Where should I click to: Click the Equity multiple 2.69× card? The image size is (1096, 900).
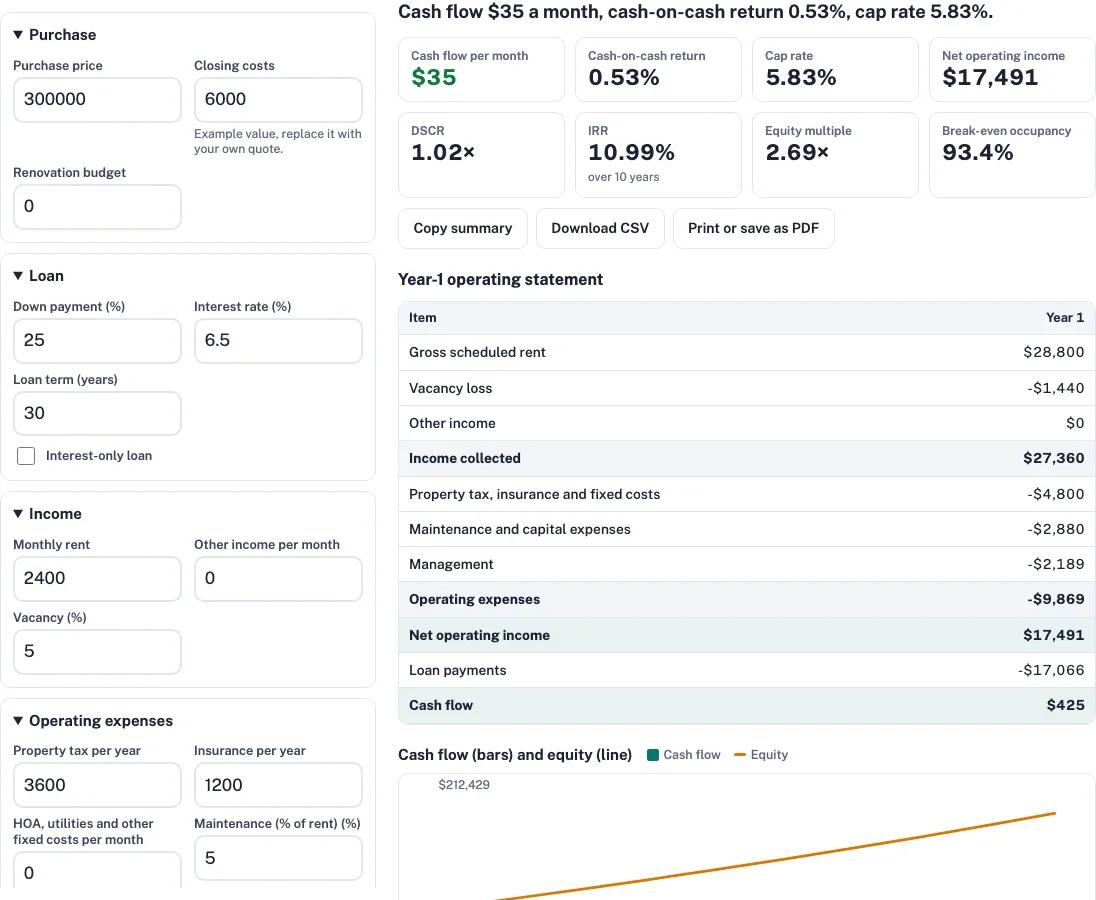pos(835,155)
